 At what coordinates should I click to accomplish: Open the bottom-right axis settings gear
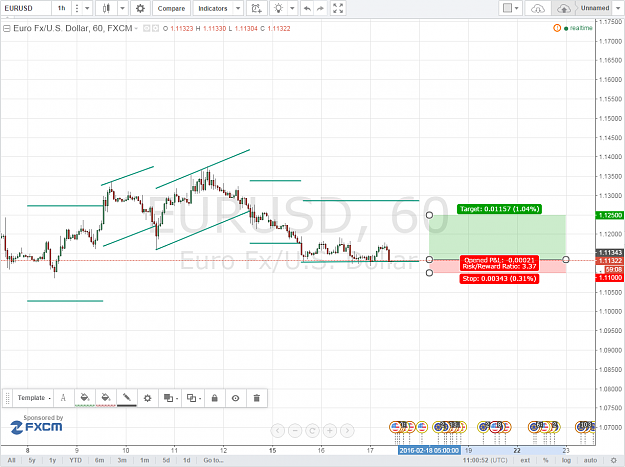point(613,460)
